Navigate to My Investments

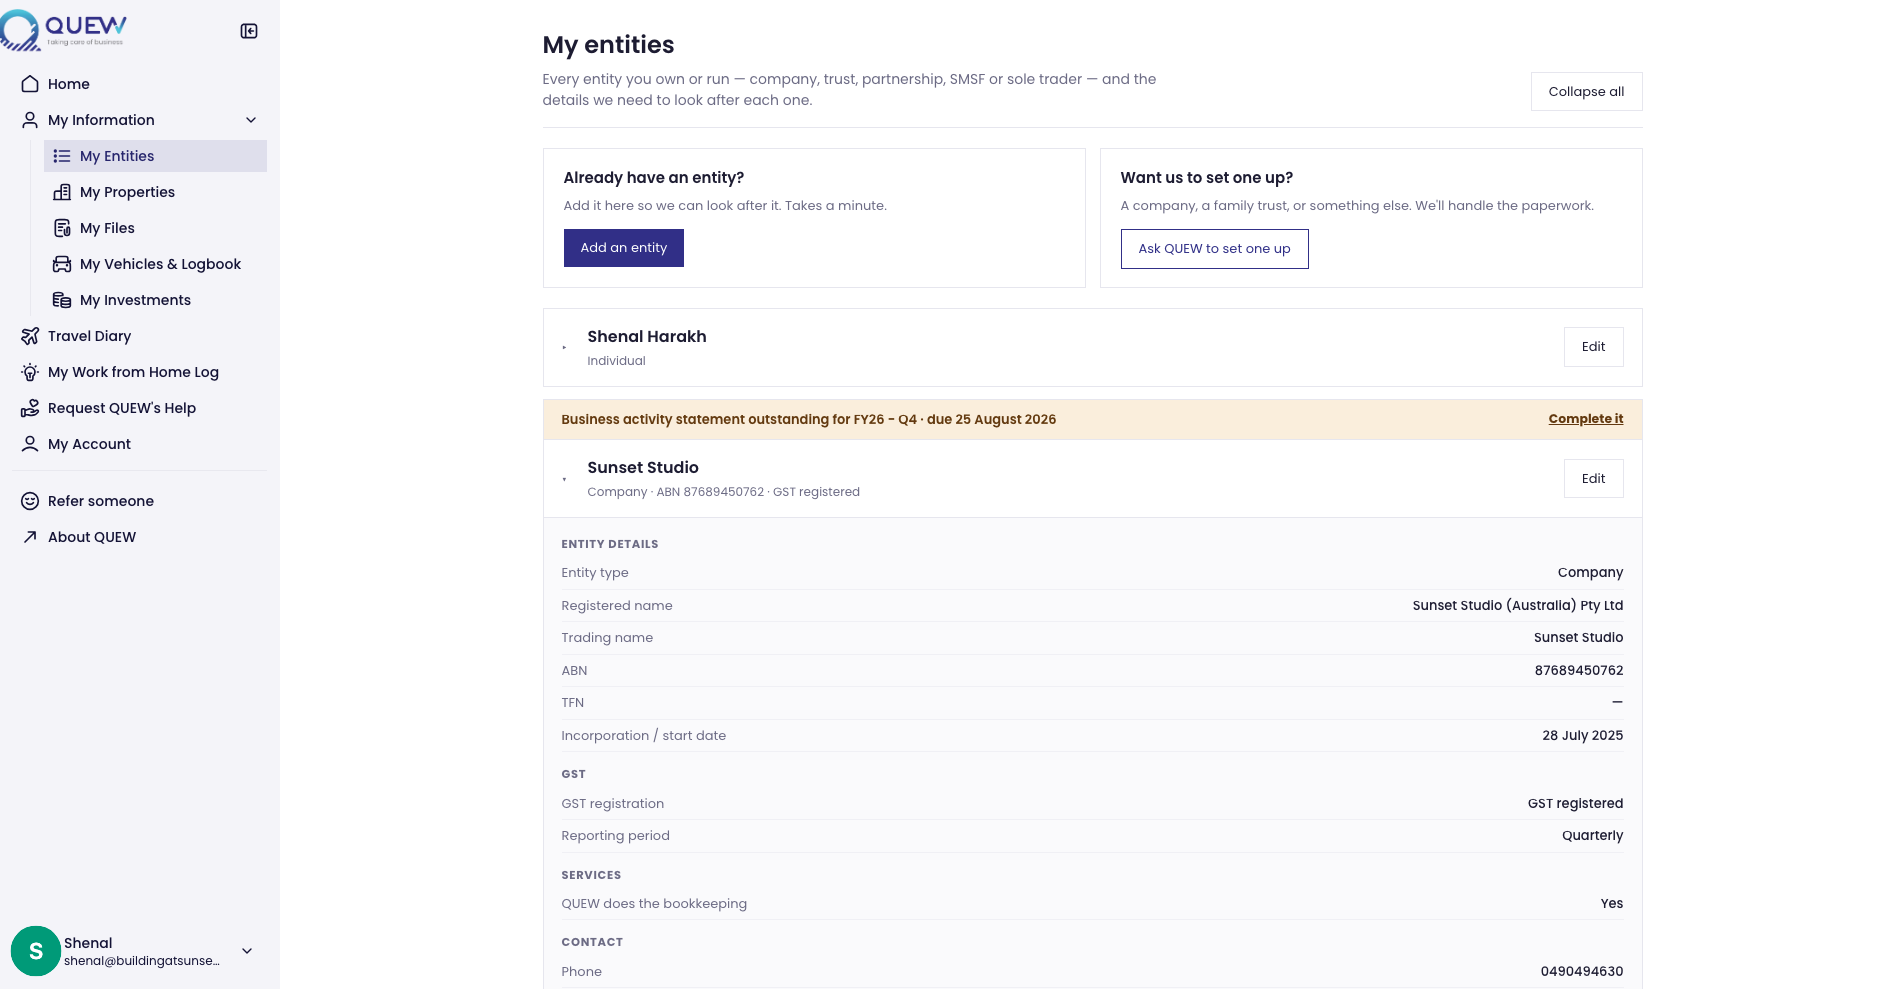pyautogui.click(x=155, y=300)
